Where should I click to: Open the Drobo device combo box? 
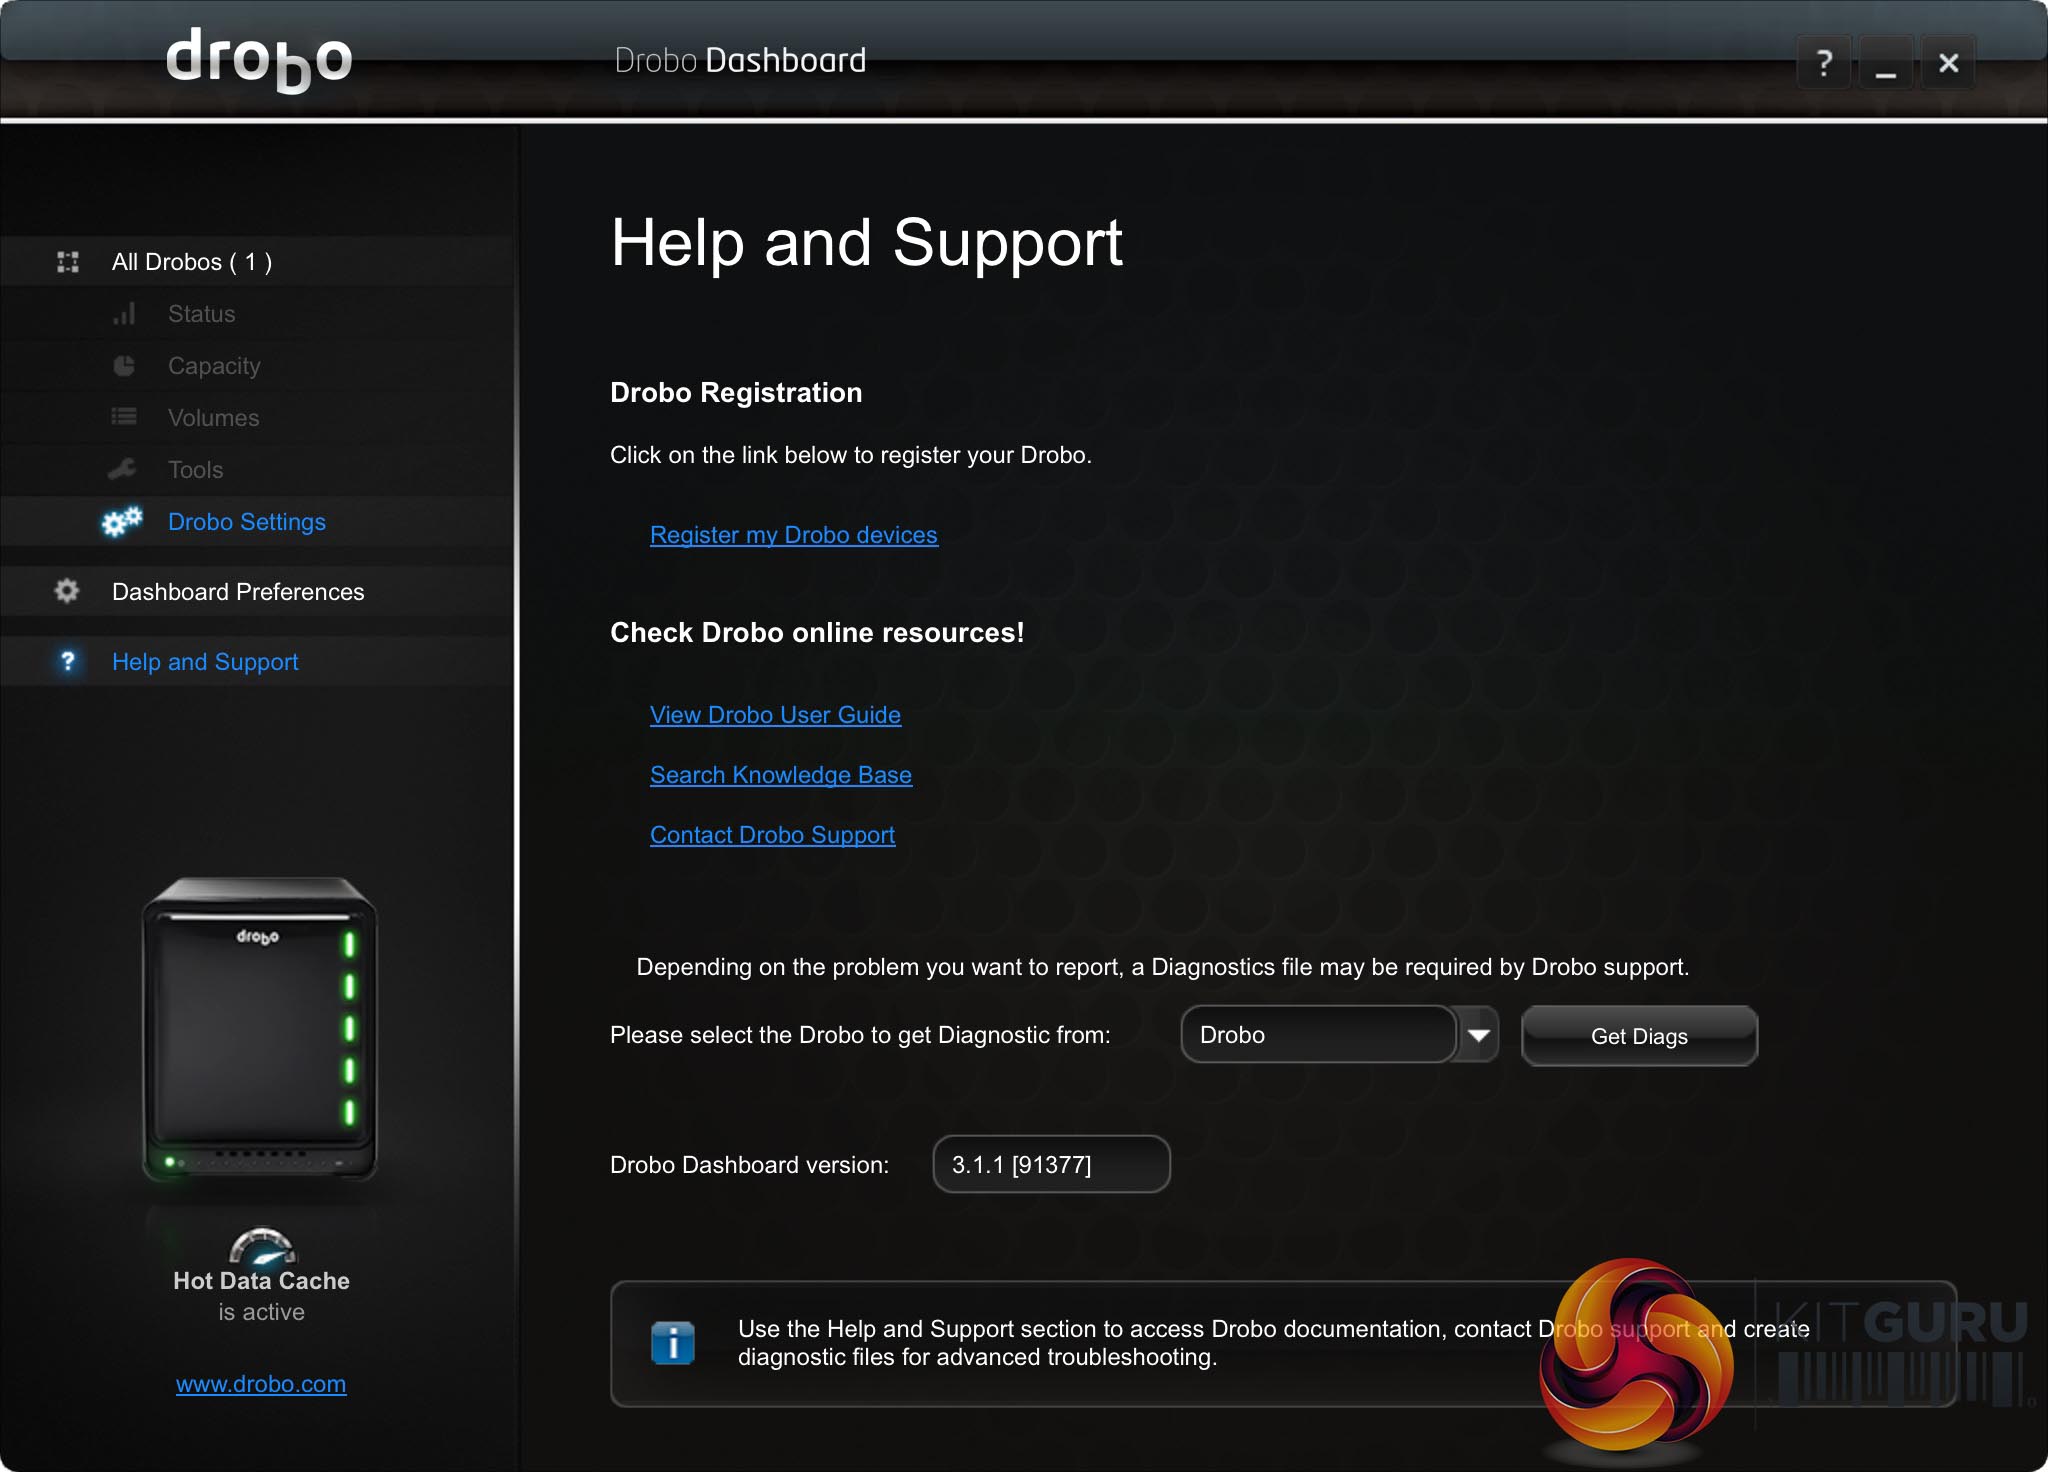pos(1318,1035)
